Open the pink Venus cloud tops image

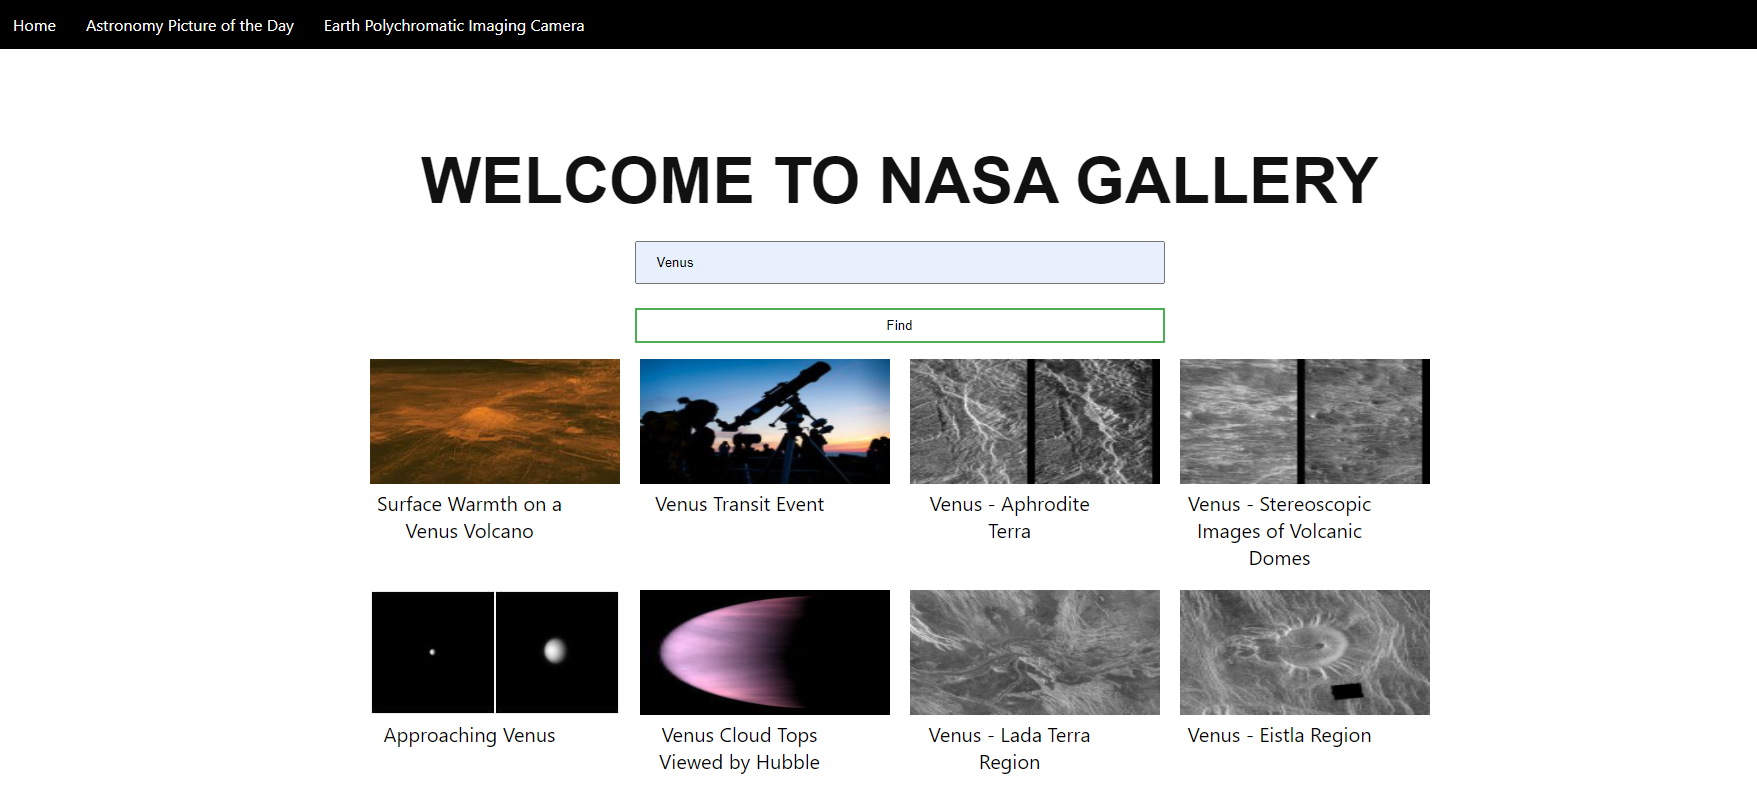click(x=764, y=652)
